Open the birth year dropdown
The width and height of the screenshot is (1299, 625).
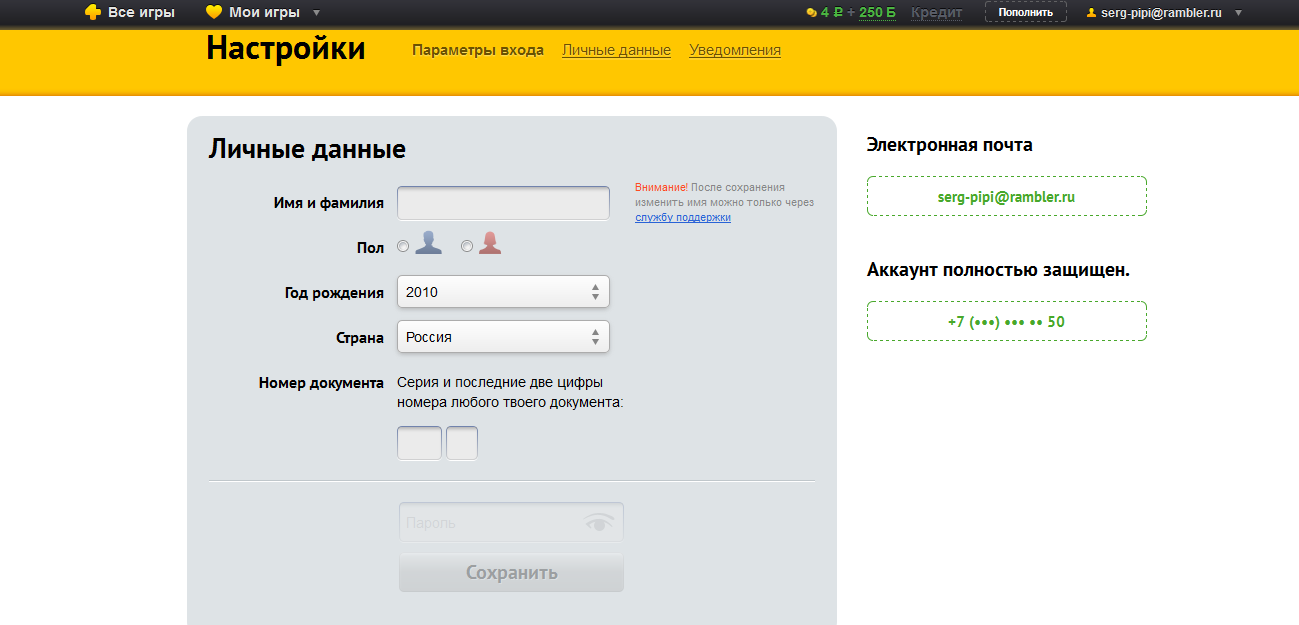point(503,292)
